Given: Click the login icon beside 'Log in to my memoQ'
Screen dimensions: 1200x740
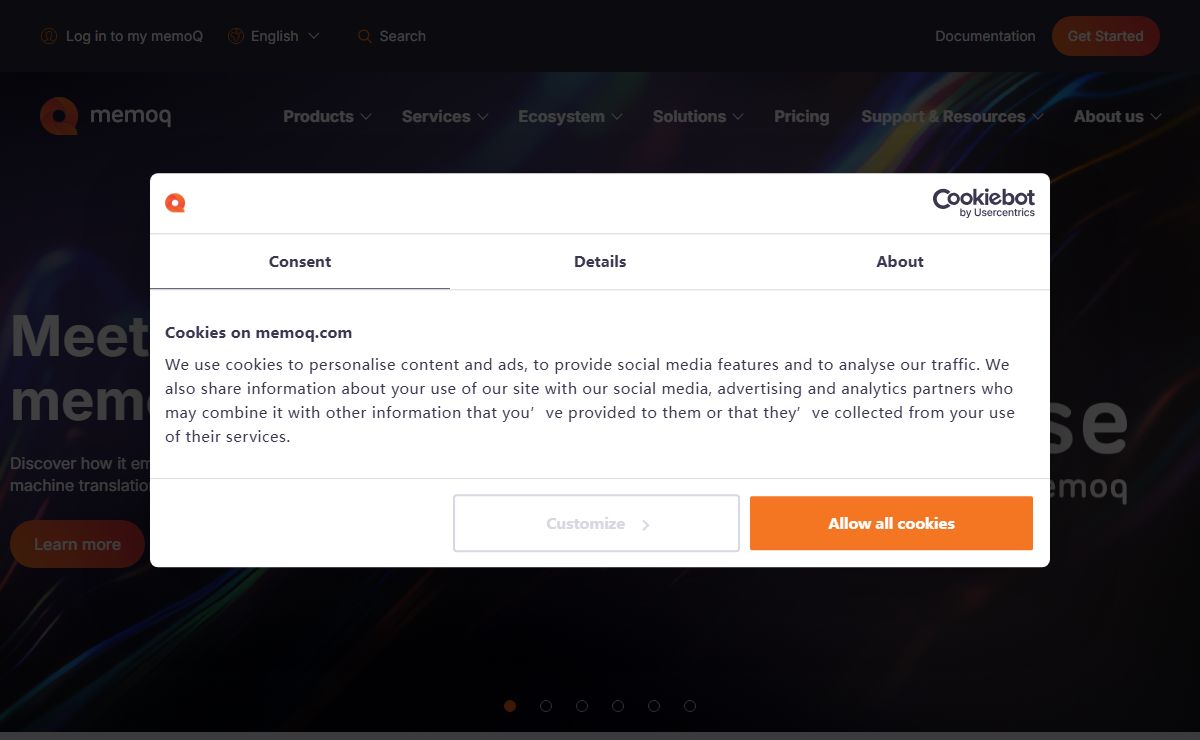Looking at the screenshot, I should click(x=48, y=36).
